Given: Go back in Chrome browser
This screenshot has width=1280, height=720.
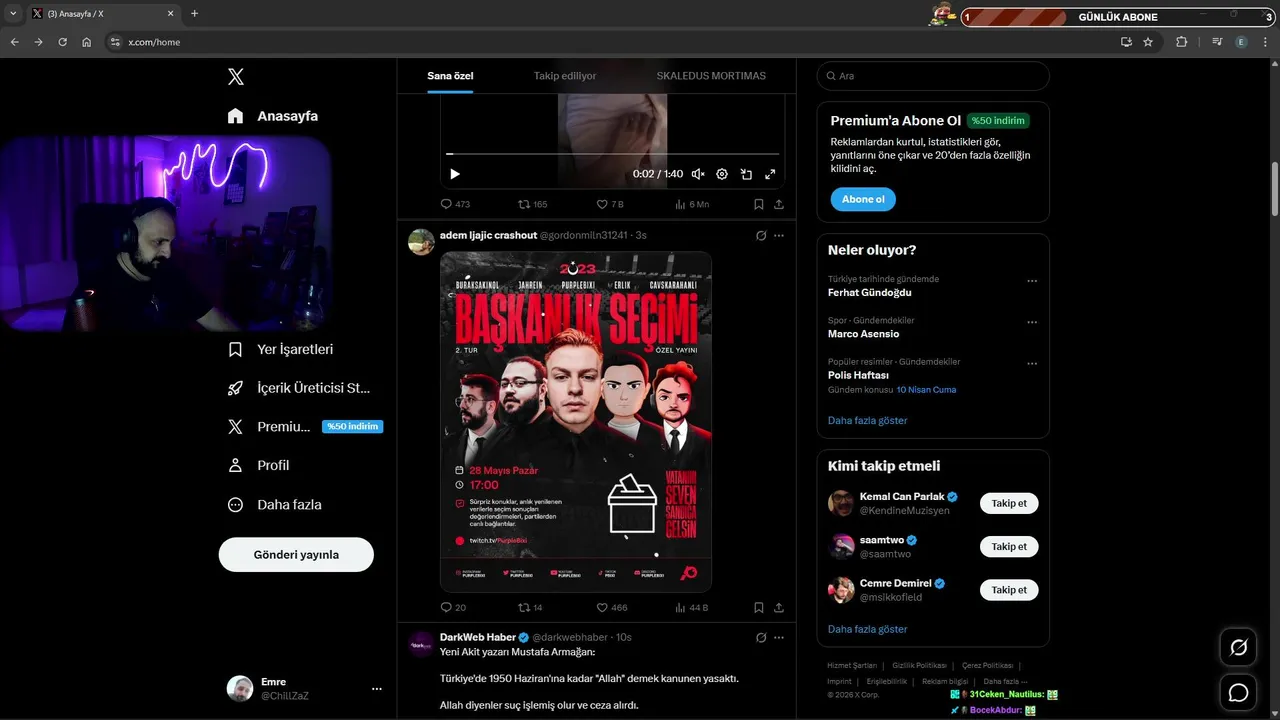Looking at the screenshot, I should coord(15,42).
